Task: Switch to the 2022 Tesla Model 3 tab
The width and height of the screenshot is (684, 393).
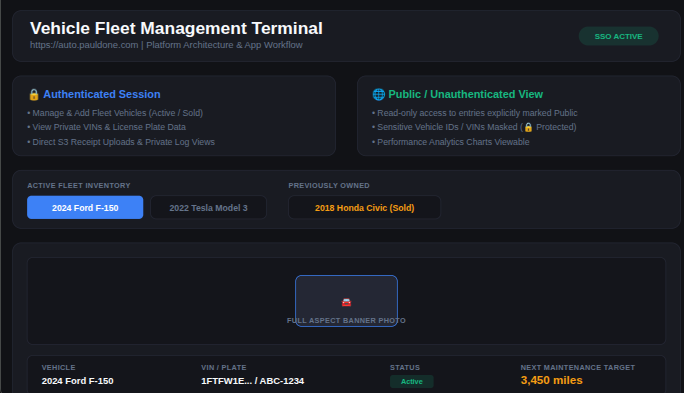Action: pyautogui.click(x=208, y=208)
